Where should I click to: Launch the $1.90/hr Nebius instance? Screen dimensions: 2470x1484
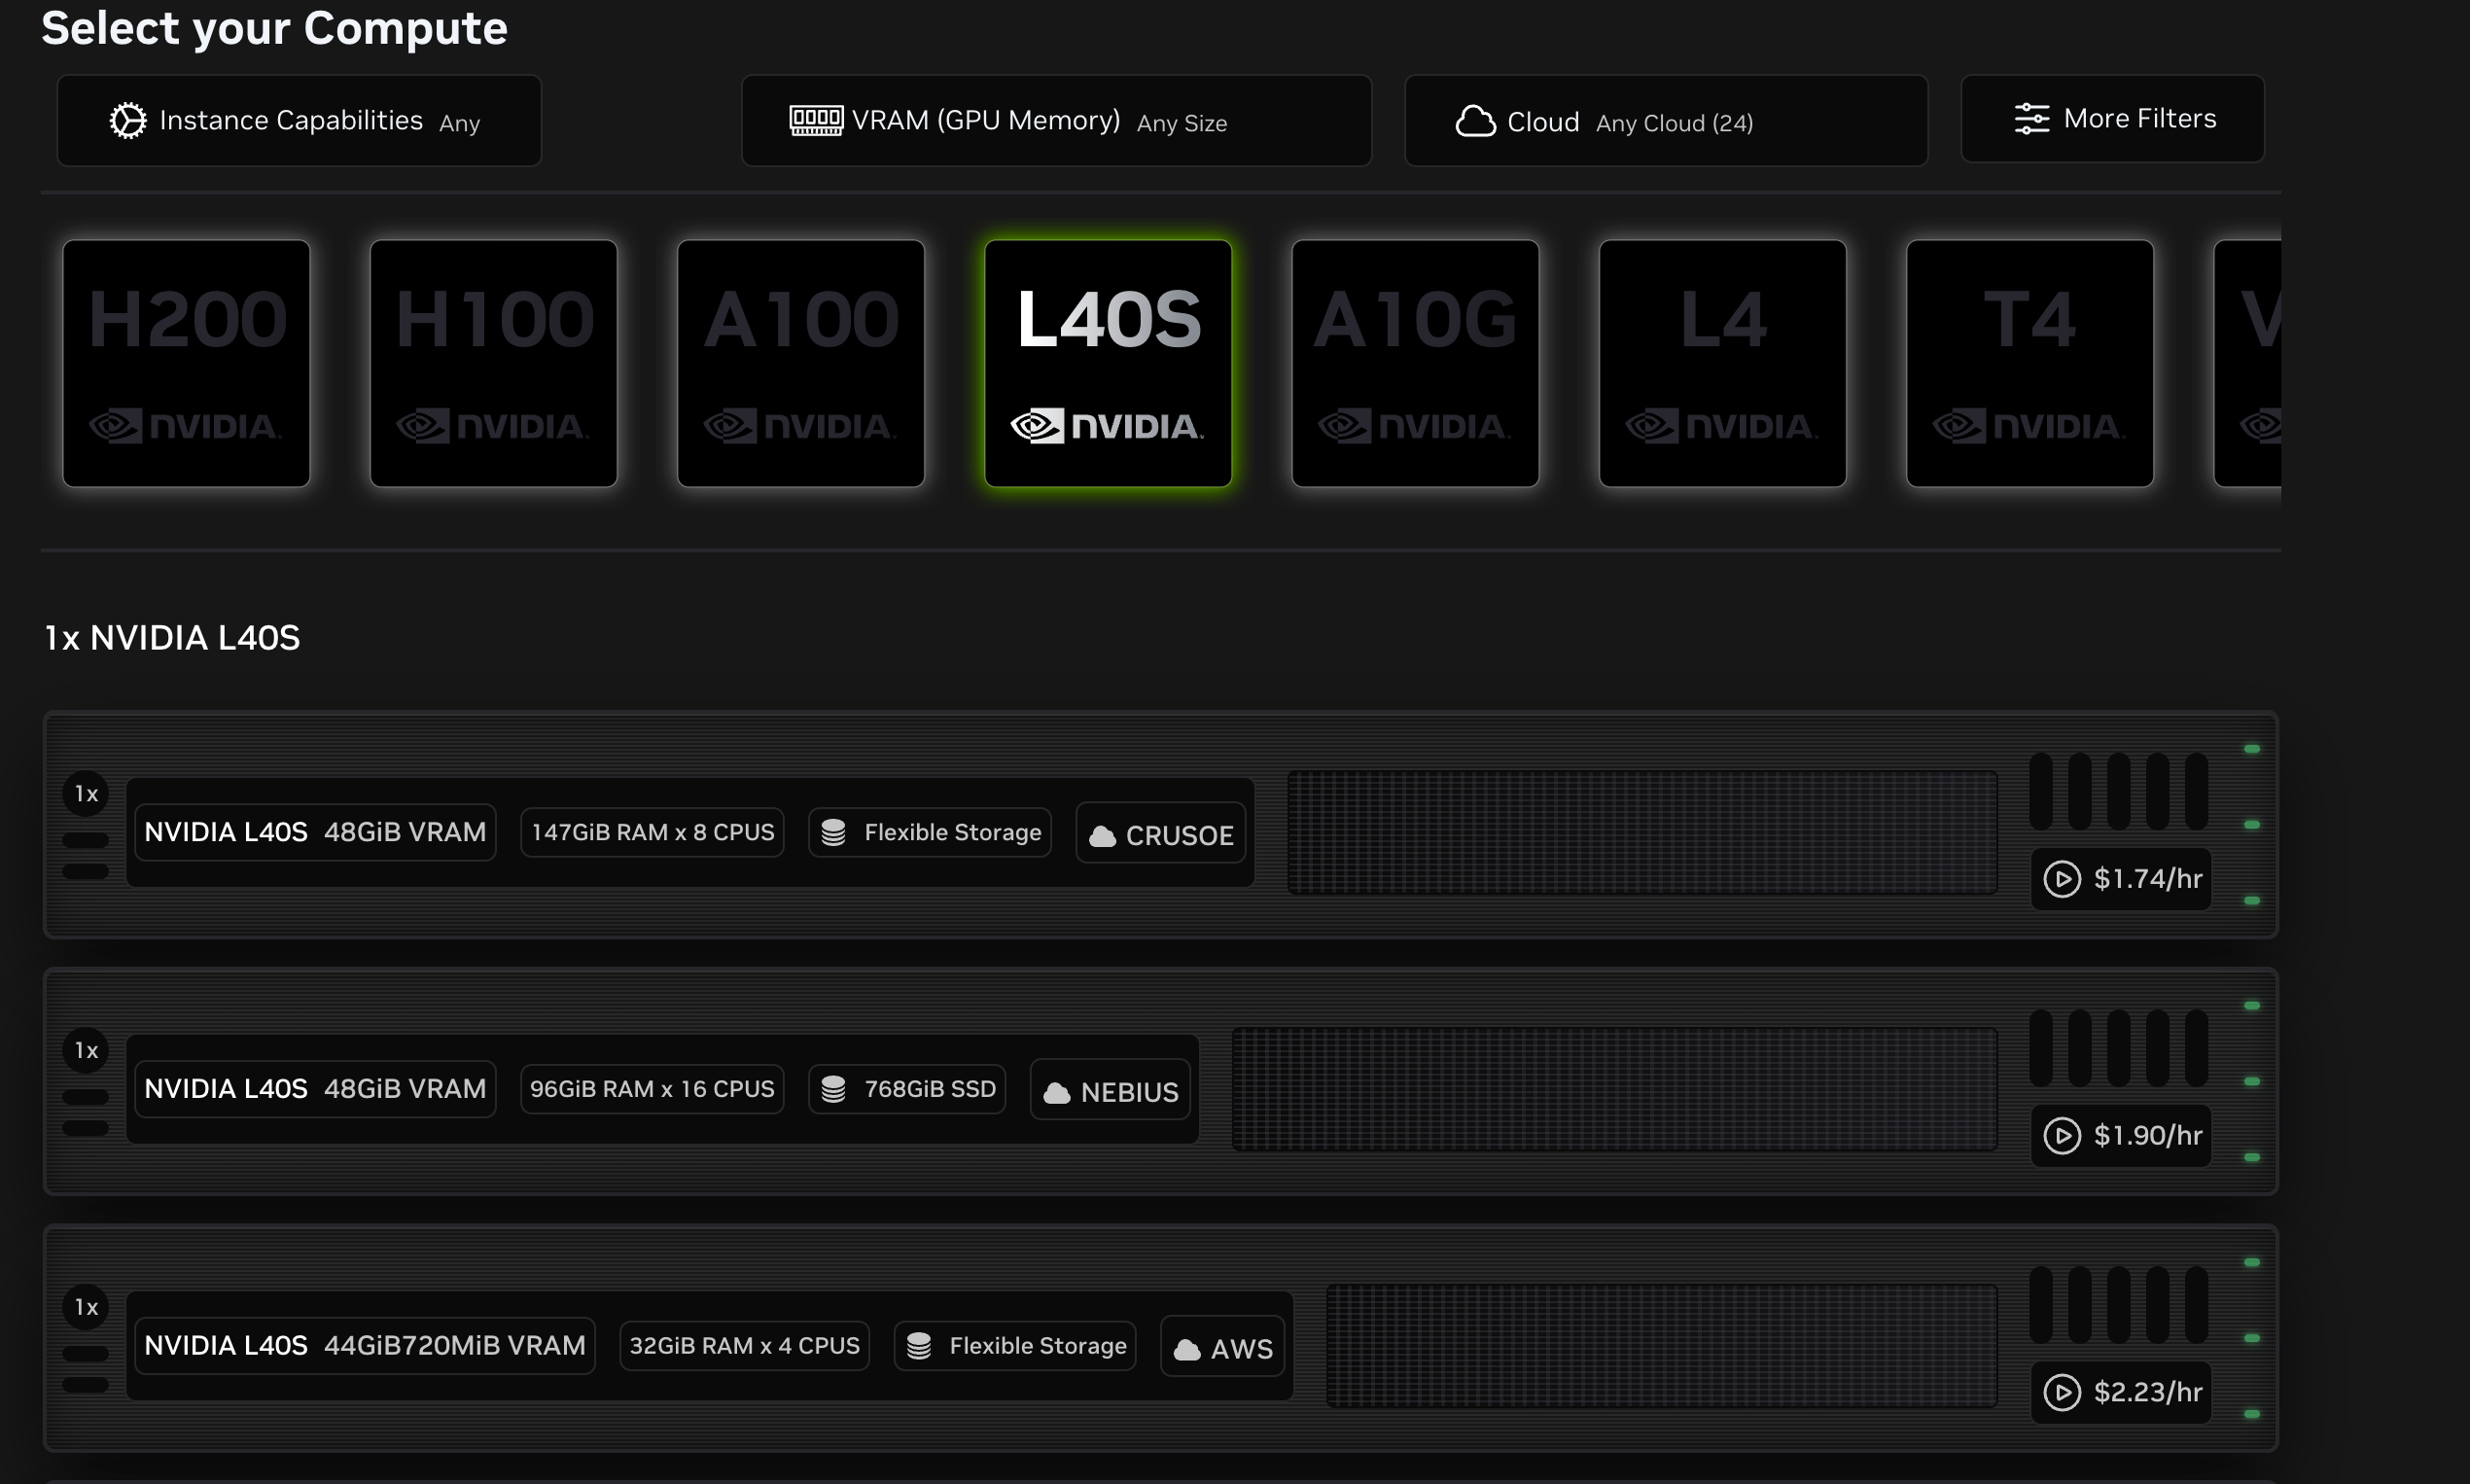2121,1135
